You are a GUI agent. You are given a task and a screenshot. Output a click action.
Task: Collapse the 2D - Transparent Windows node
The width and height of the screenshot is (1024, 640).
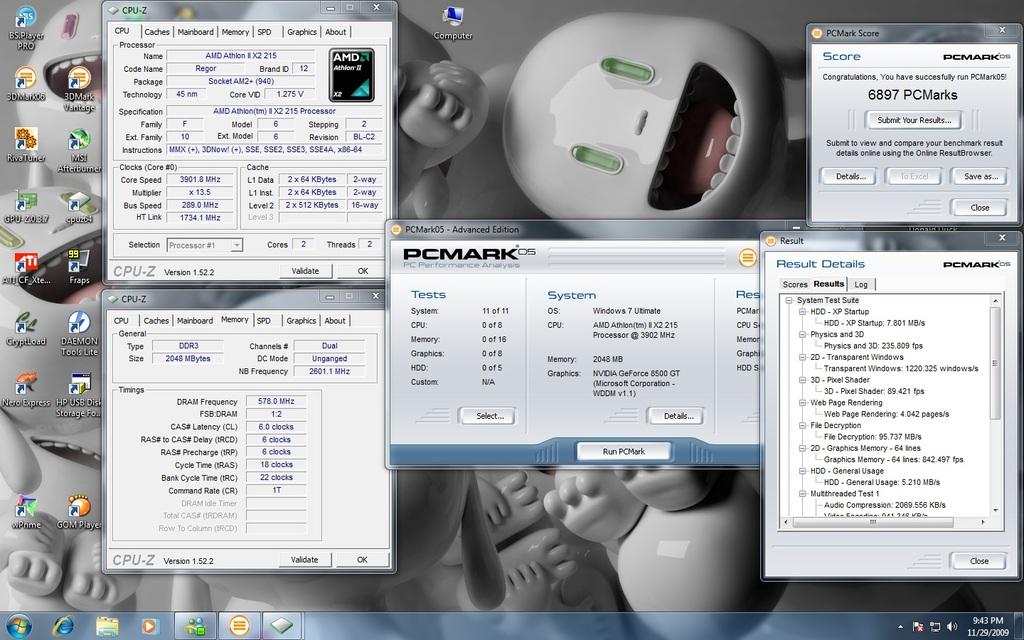803,357
